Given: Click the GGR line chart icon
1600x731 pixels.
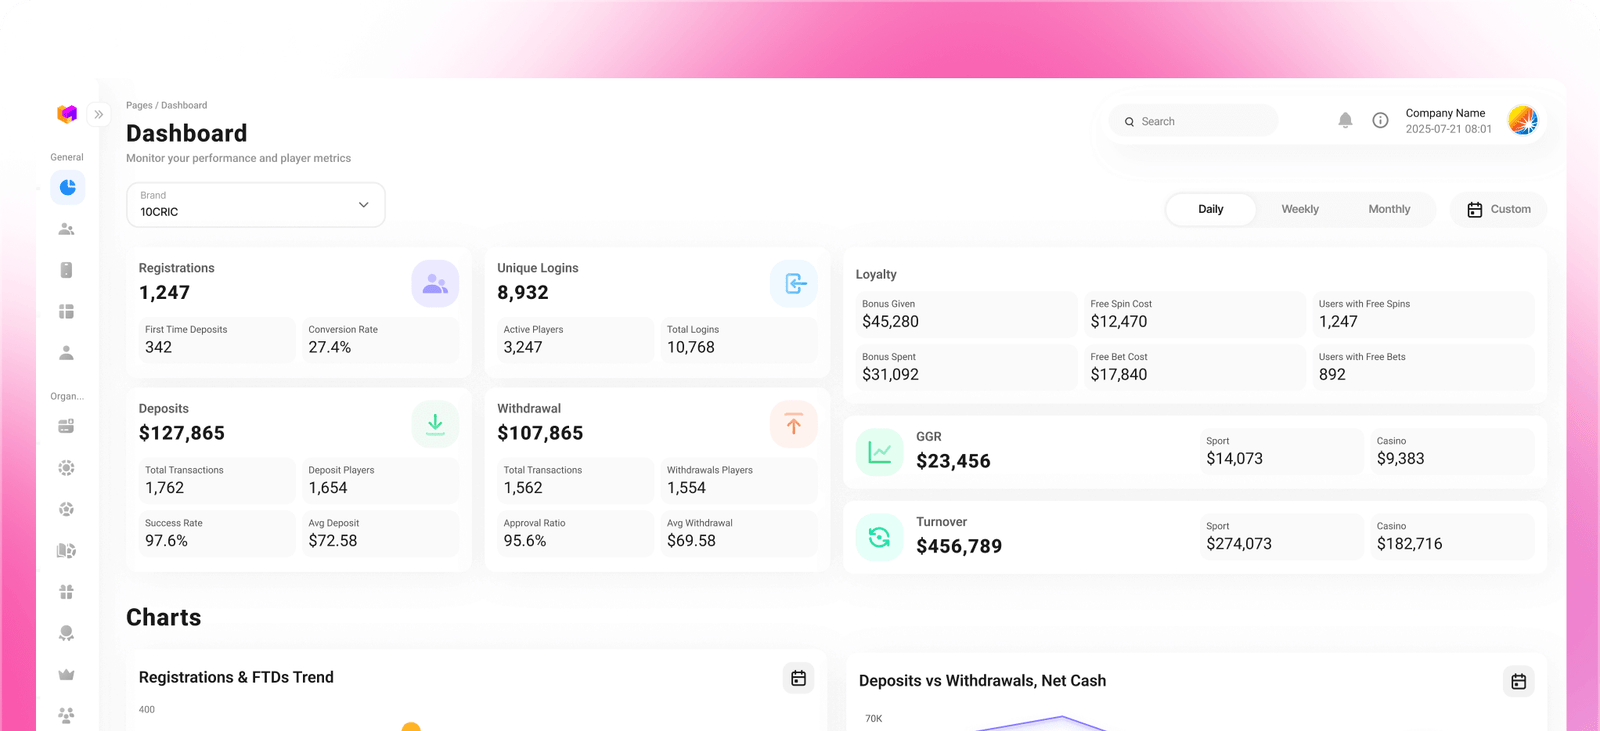Looking at the screenshot, I should click(x=880, y=452).
